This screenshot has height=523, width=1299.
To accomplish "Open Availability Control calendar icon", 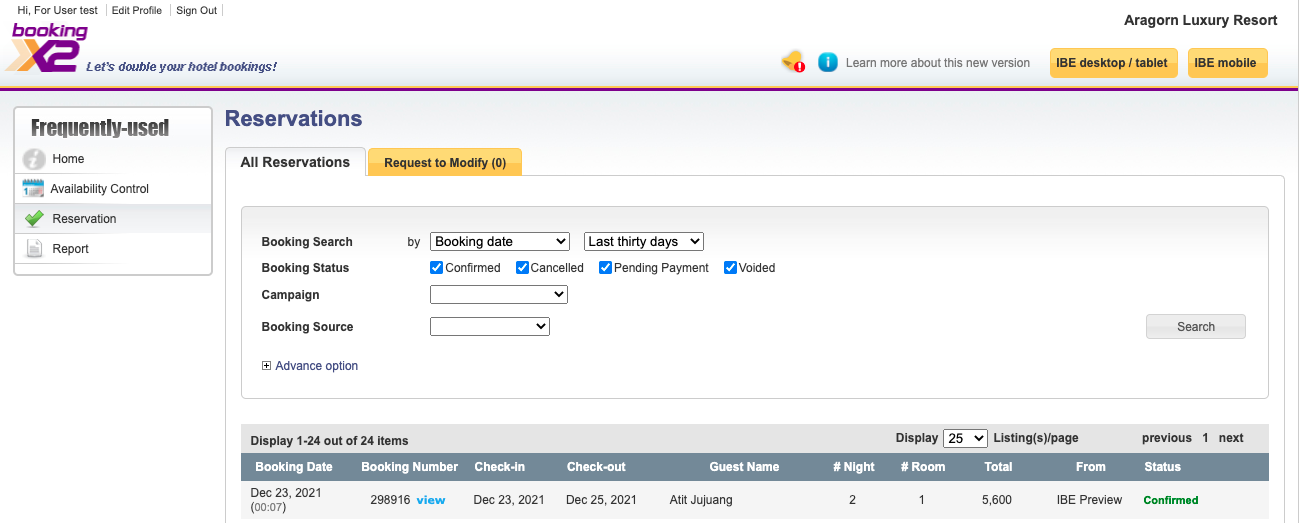I will (x=34, y=189).
